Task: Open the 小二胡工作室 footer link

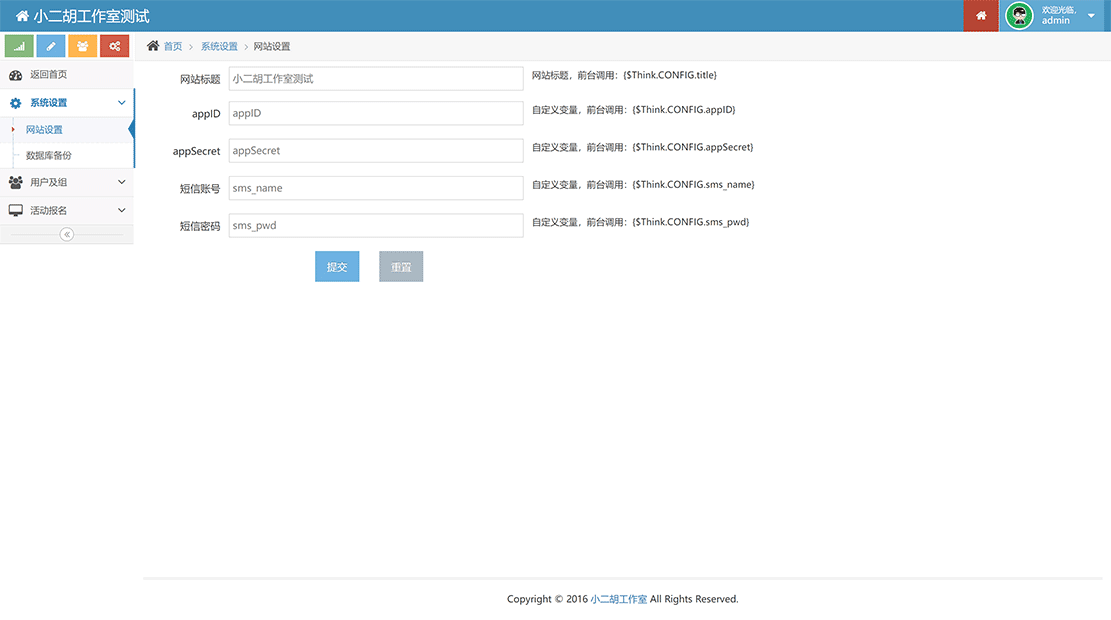Action: click(618, 599)
